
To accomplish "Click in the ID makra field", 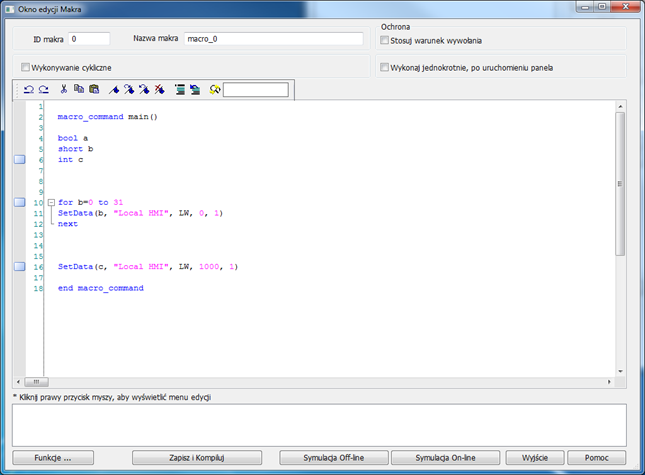I will (89, 39).
